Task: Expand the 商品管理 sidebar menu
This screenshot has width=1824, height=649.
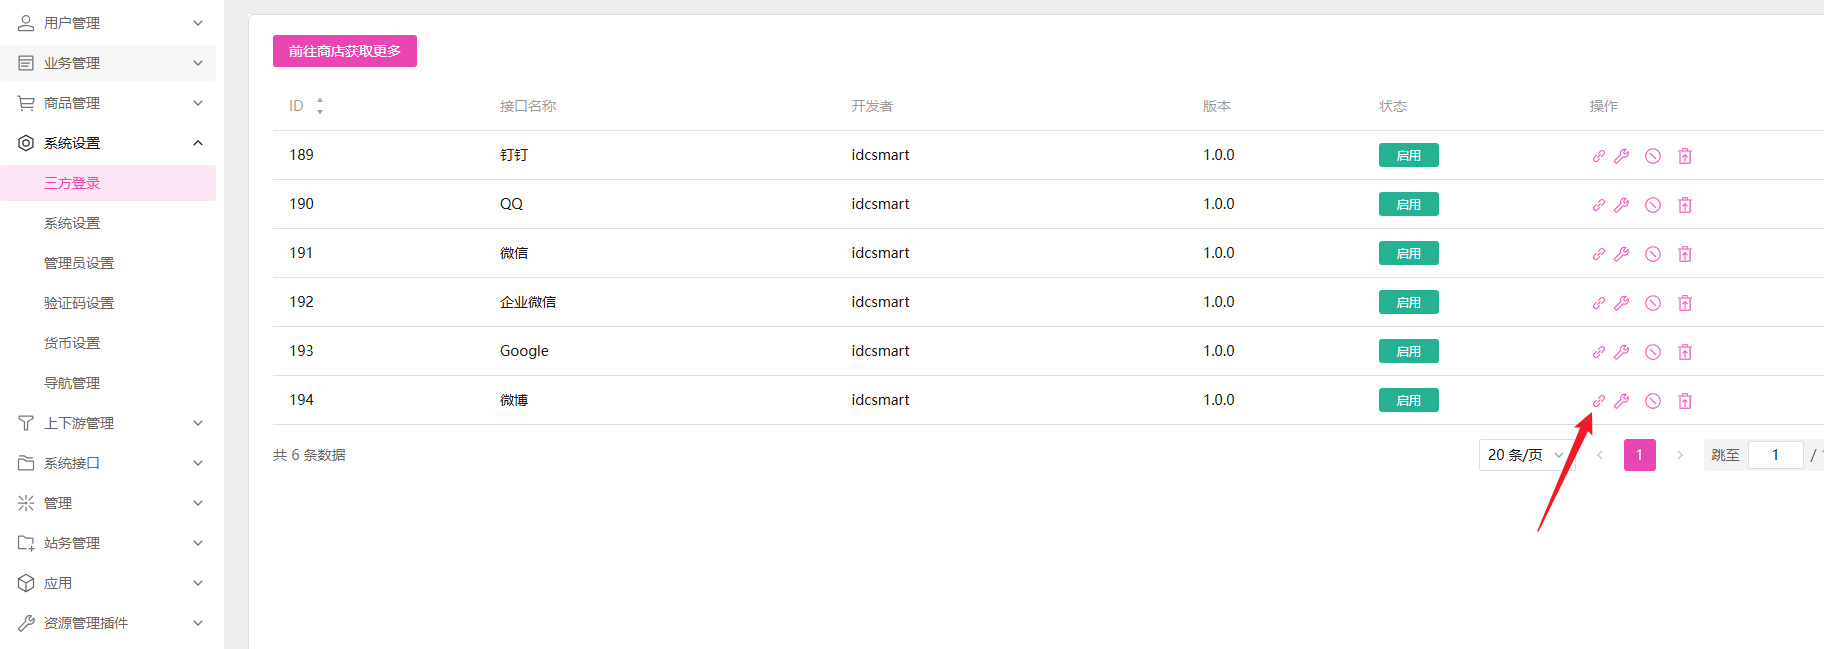Action: (x=108, y=103)
